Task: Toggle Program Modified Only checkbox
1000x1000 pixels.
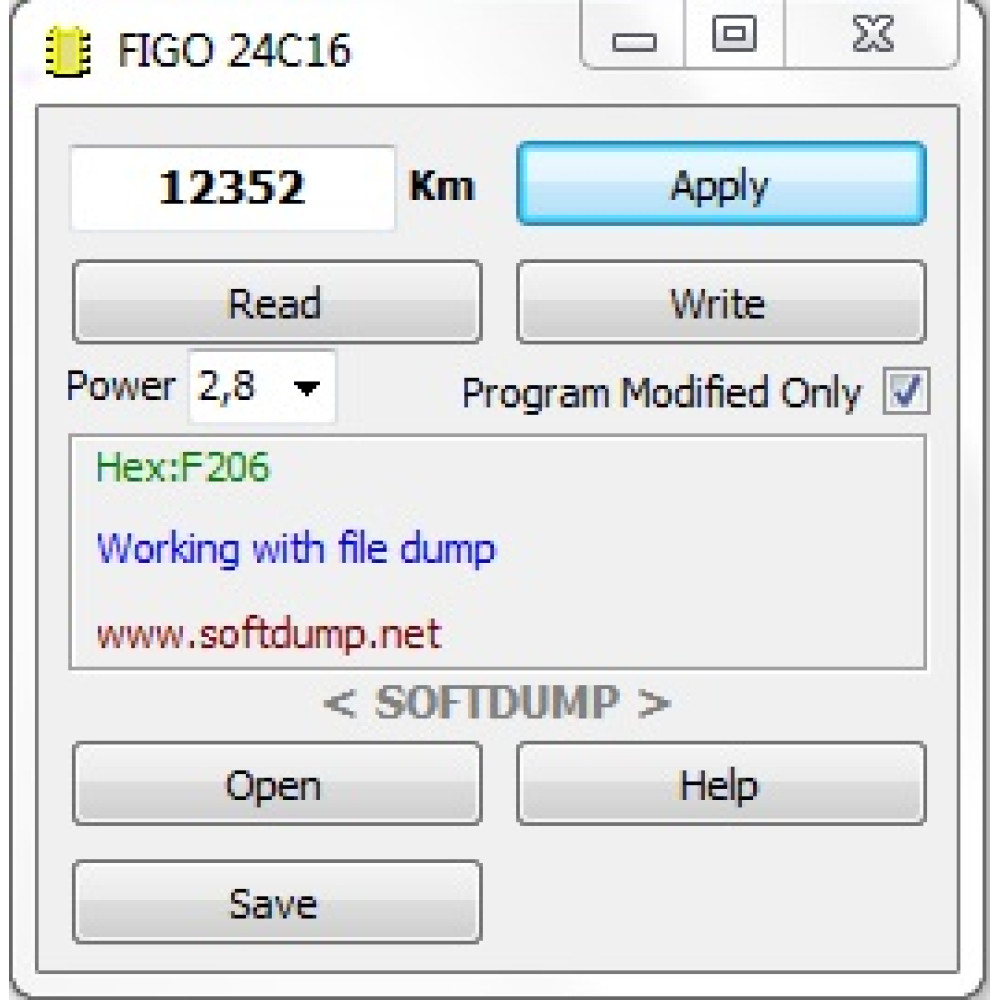Action: click(x=906, y=391)
